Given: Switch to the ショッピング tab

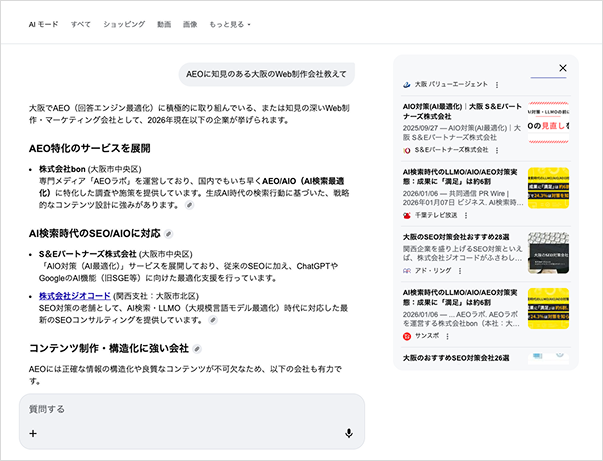Looking at the screenshot, I should [124, 23].
